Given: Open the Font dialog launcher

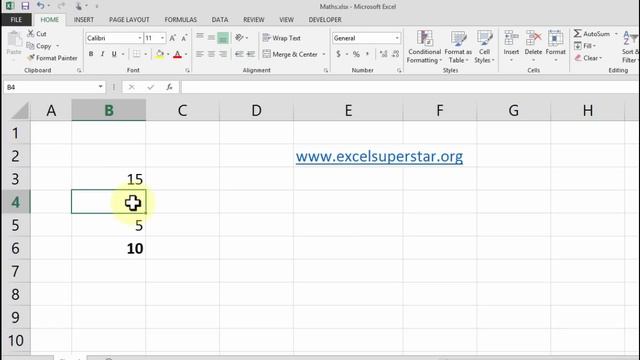Looking at the screenshot, I should (x=187, y=71).
